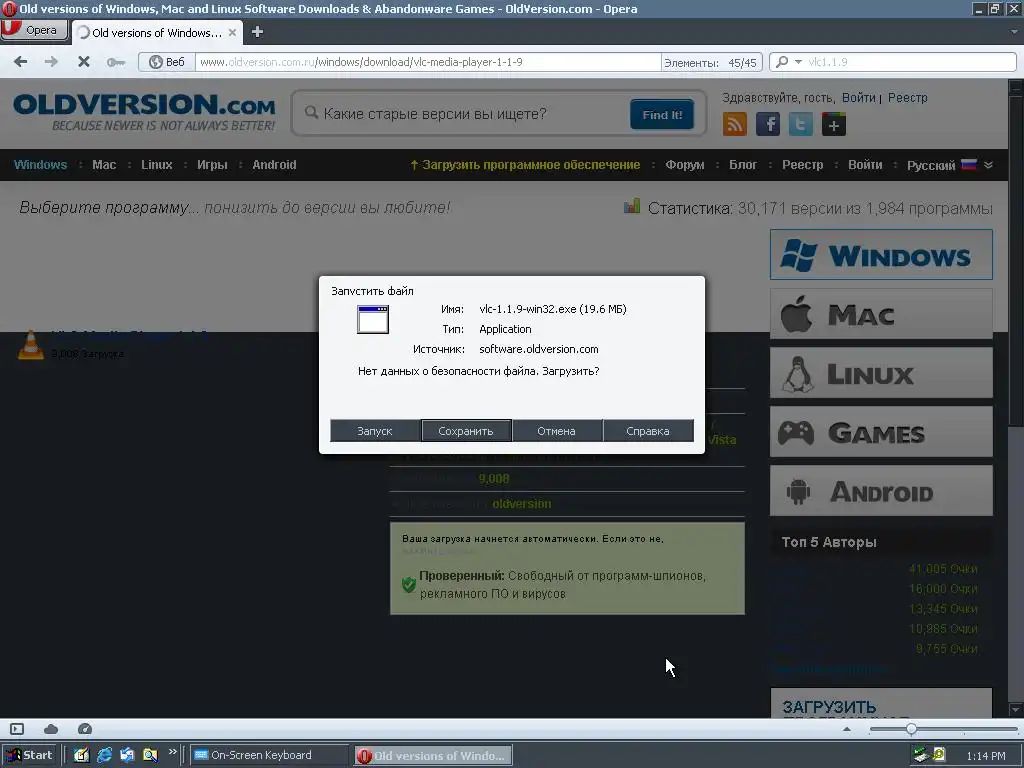
Task: Click the application file icon in dialog
Action: click(x=373, y=319)
